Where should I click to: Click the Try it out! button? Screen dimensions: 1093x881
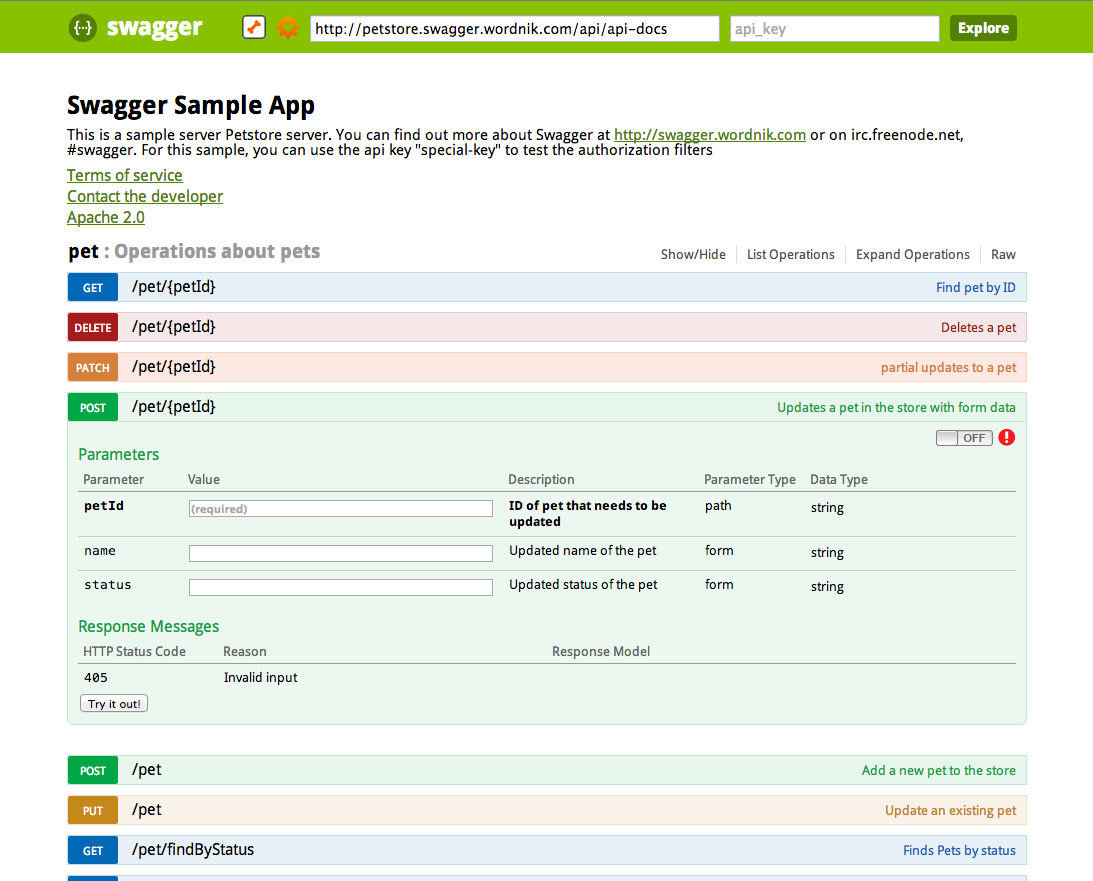[114, 703]
